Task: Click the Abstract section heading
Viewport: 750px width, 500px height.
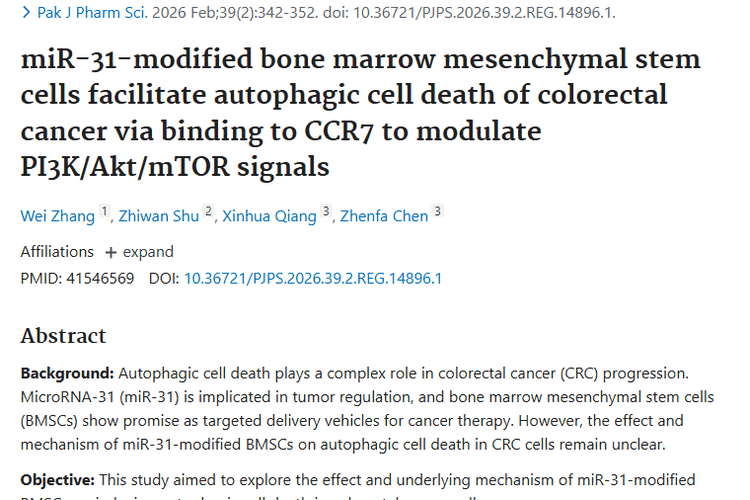Action: pyautogui.click(x=63, y=336)
